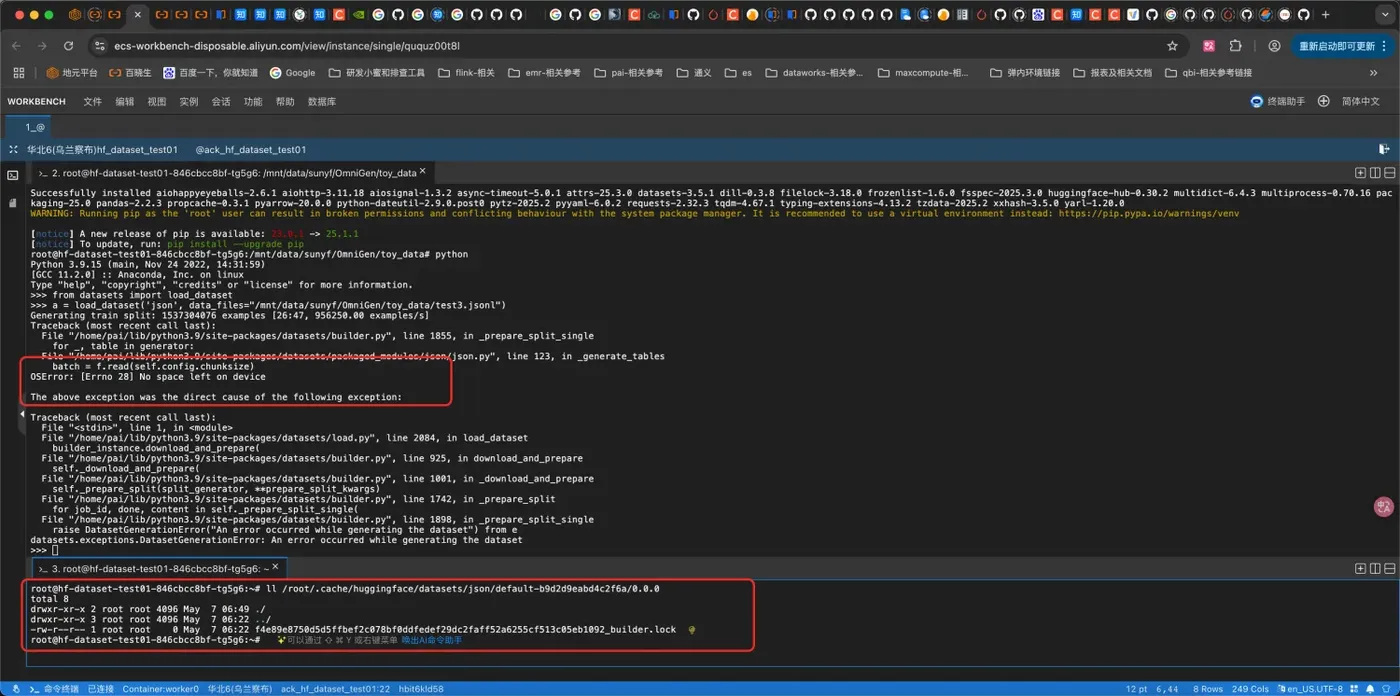The image size is (1400, 696).
Task: Split upper terminal pane horizontally
Action: pyautogui.click(x=1390, y=173)
